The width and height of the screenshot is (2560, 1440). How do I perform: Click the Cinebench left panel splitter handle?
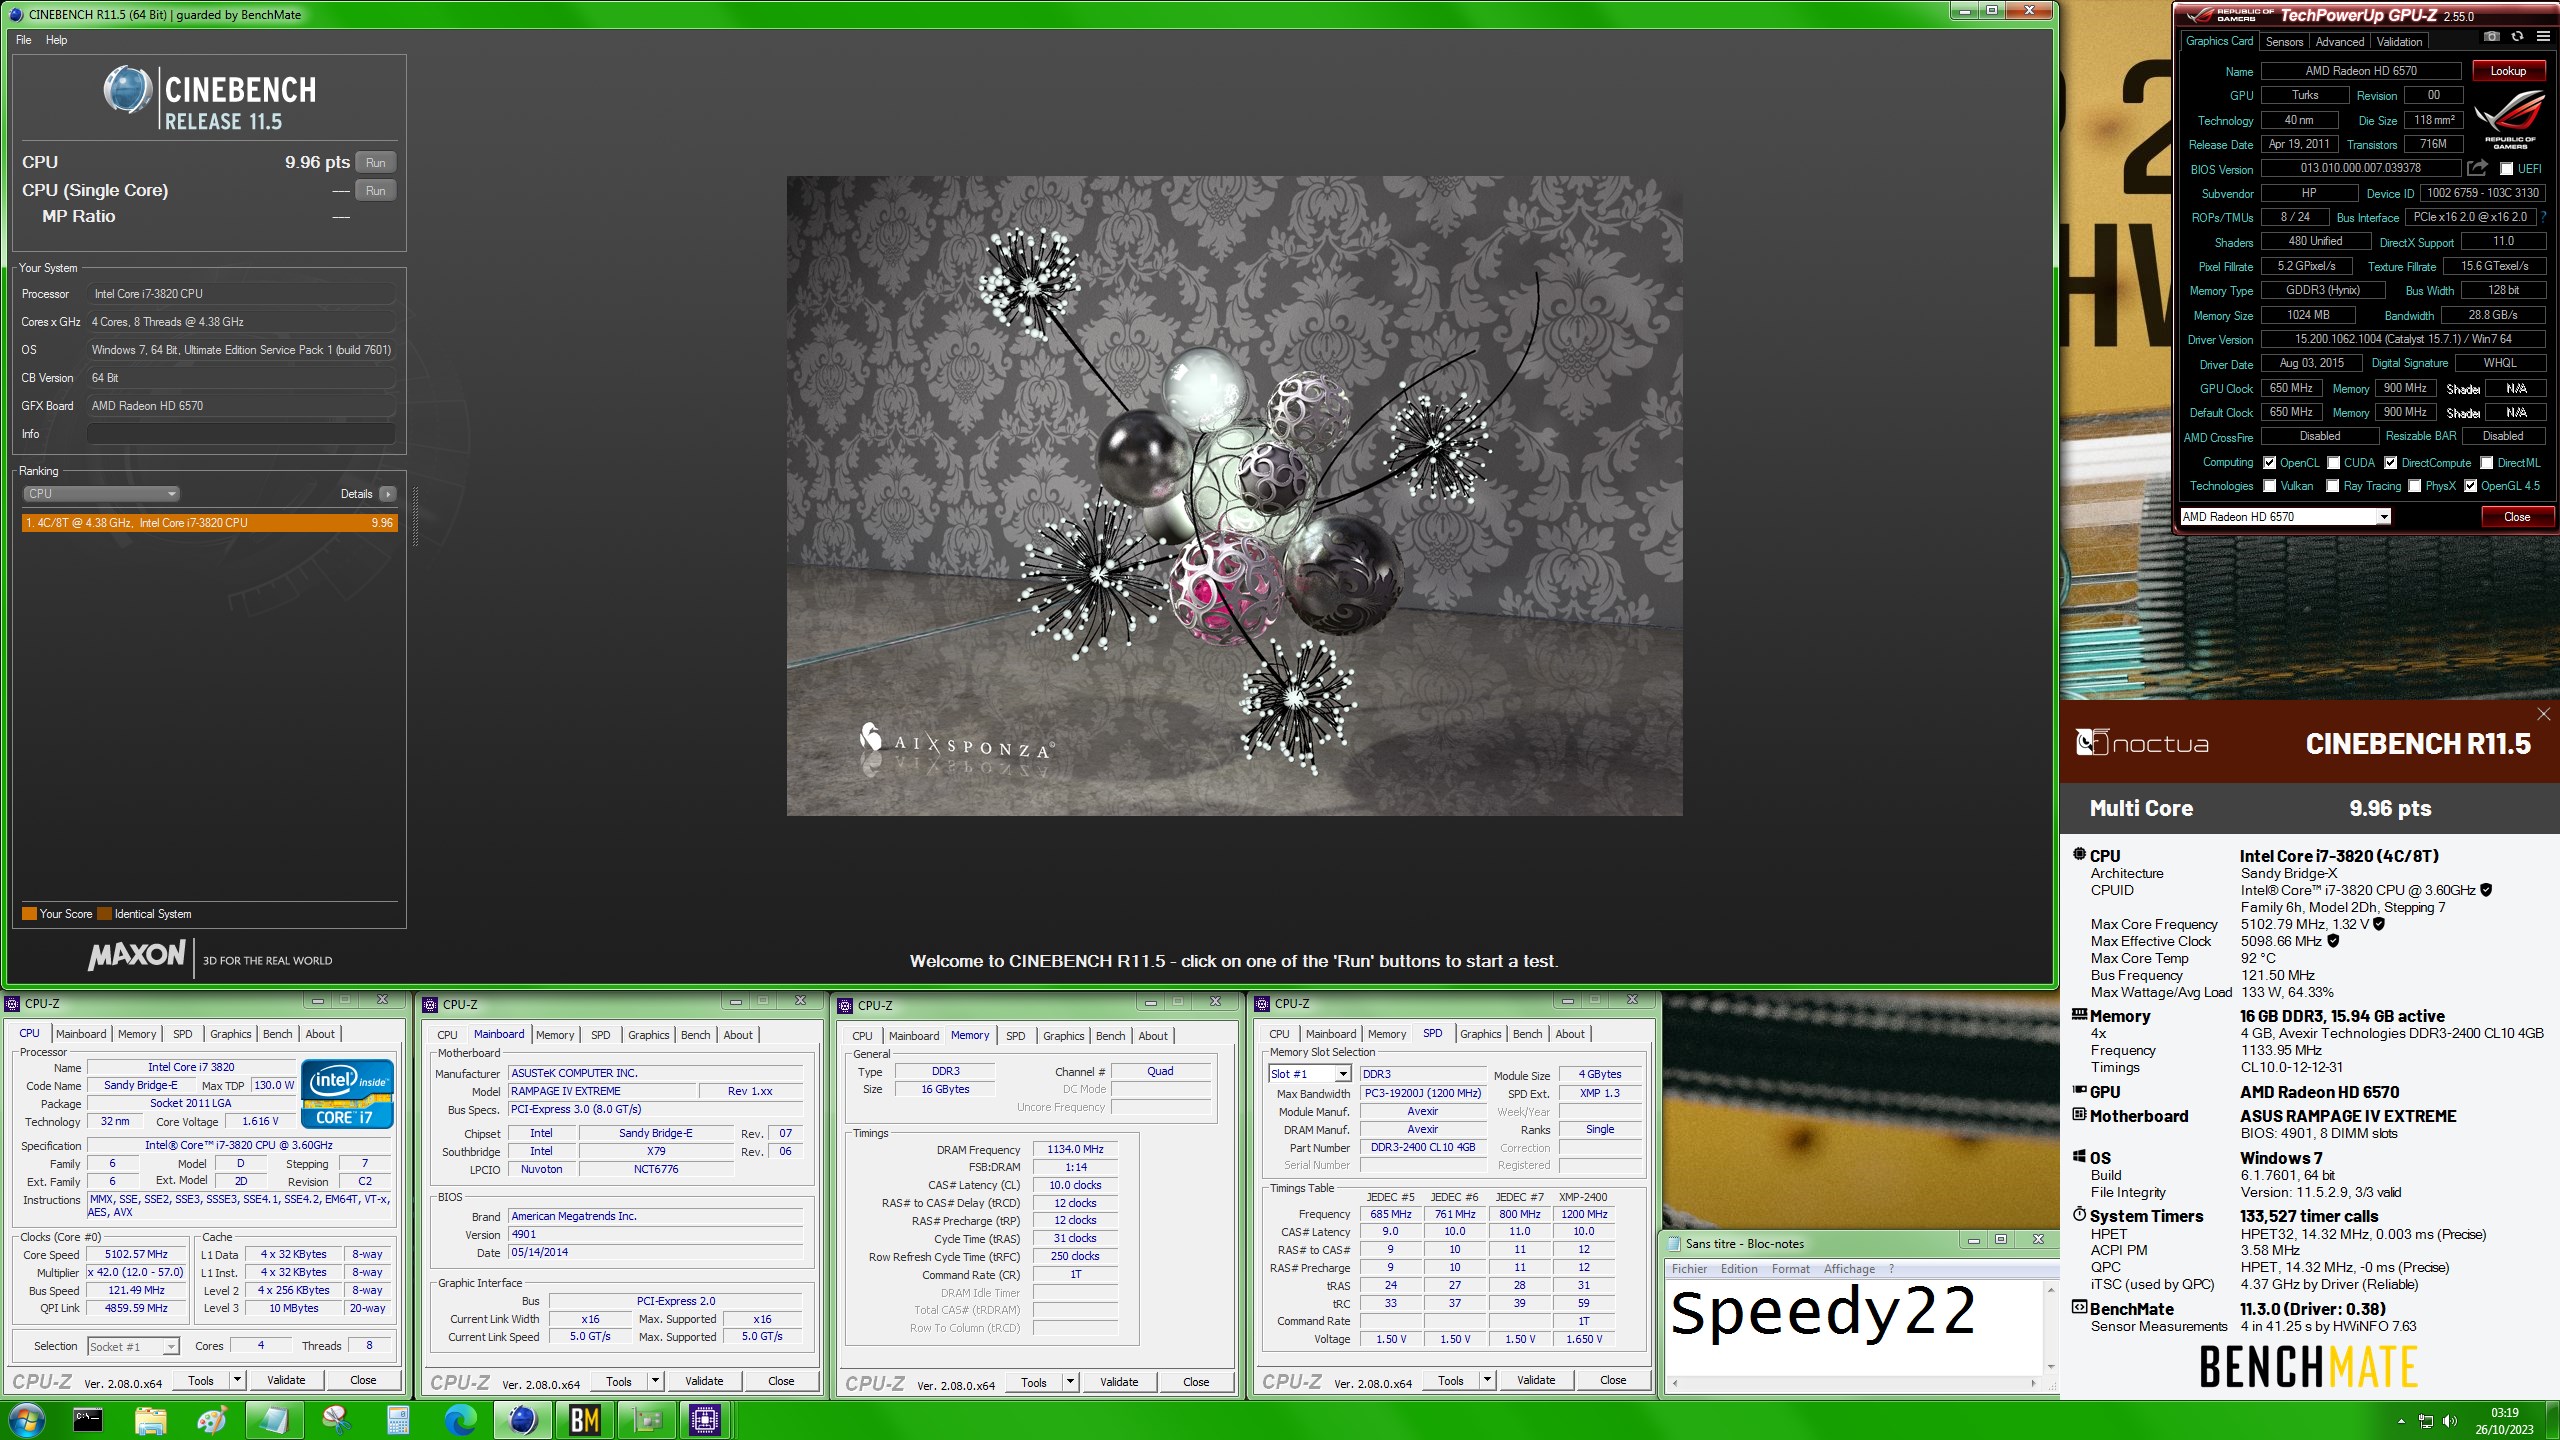[x=415, y=516]
